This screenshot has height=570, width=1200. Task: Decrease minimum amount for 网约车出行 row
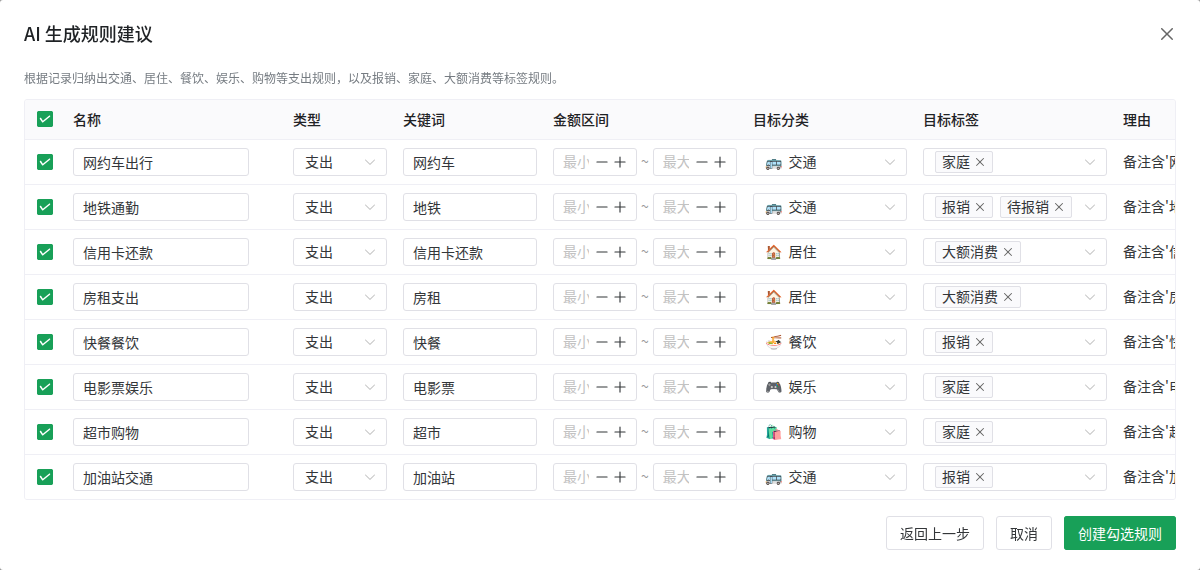click(602, 162)
